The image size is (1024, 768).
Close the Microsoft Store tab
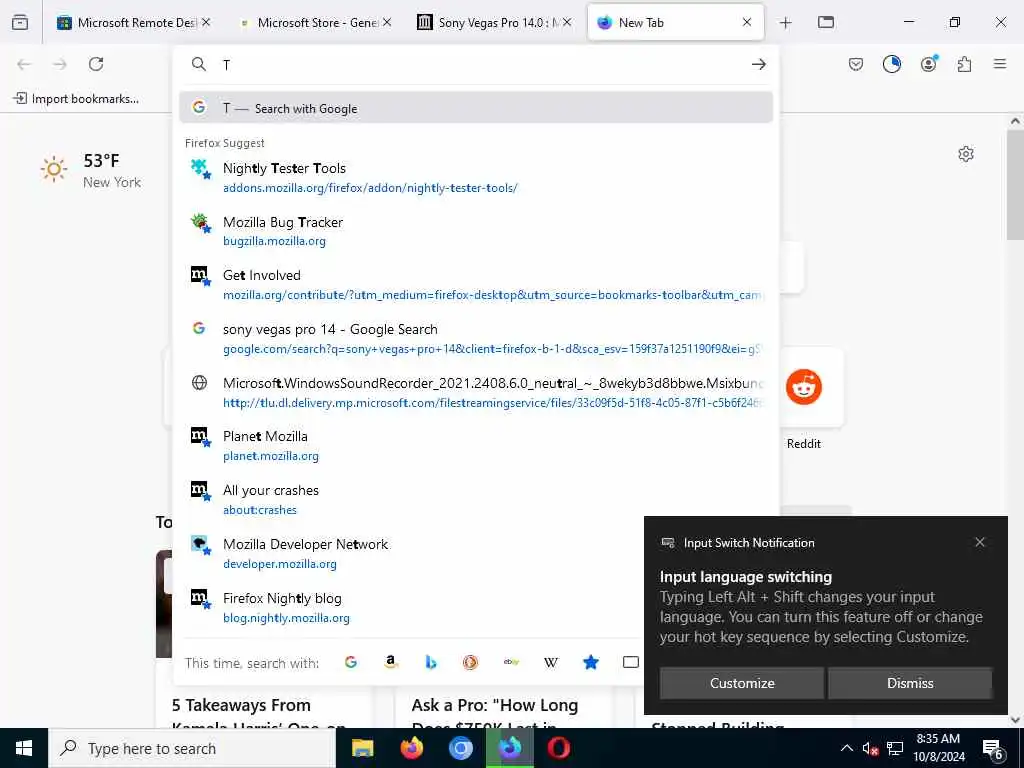pos(387,22)
